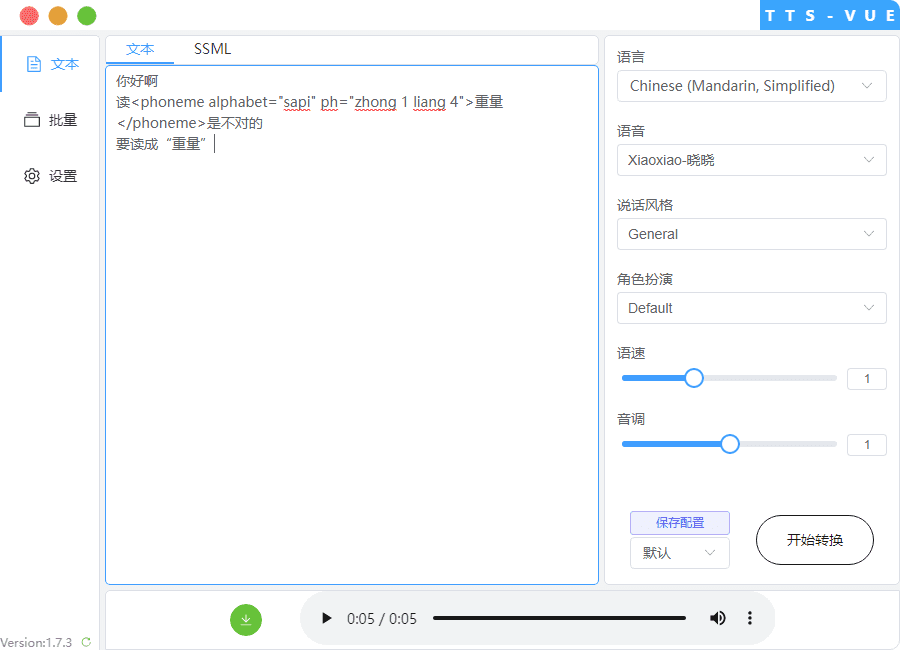
Task: Mute audio via the speaker icon
Action: (718, 618)
